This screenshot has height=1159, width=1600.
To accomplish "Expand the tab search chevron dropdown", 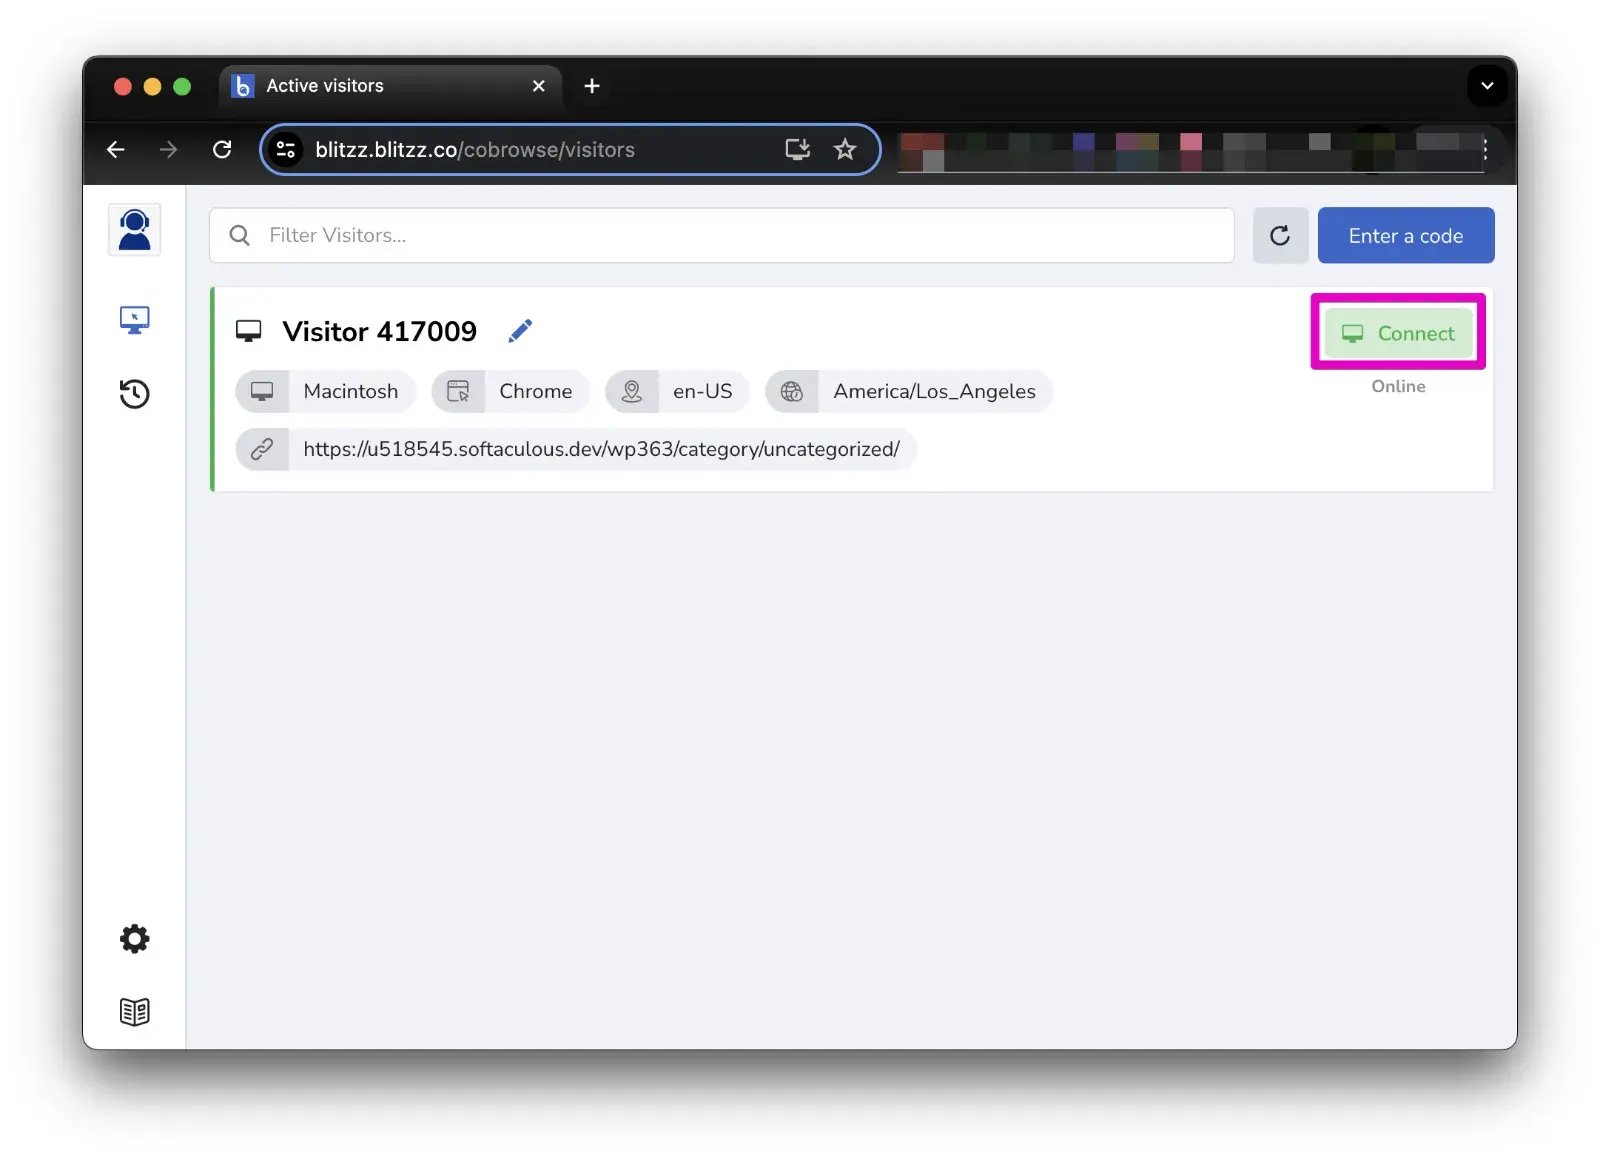I will coord(1486,86).
